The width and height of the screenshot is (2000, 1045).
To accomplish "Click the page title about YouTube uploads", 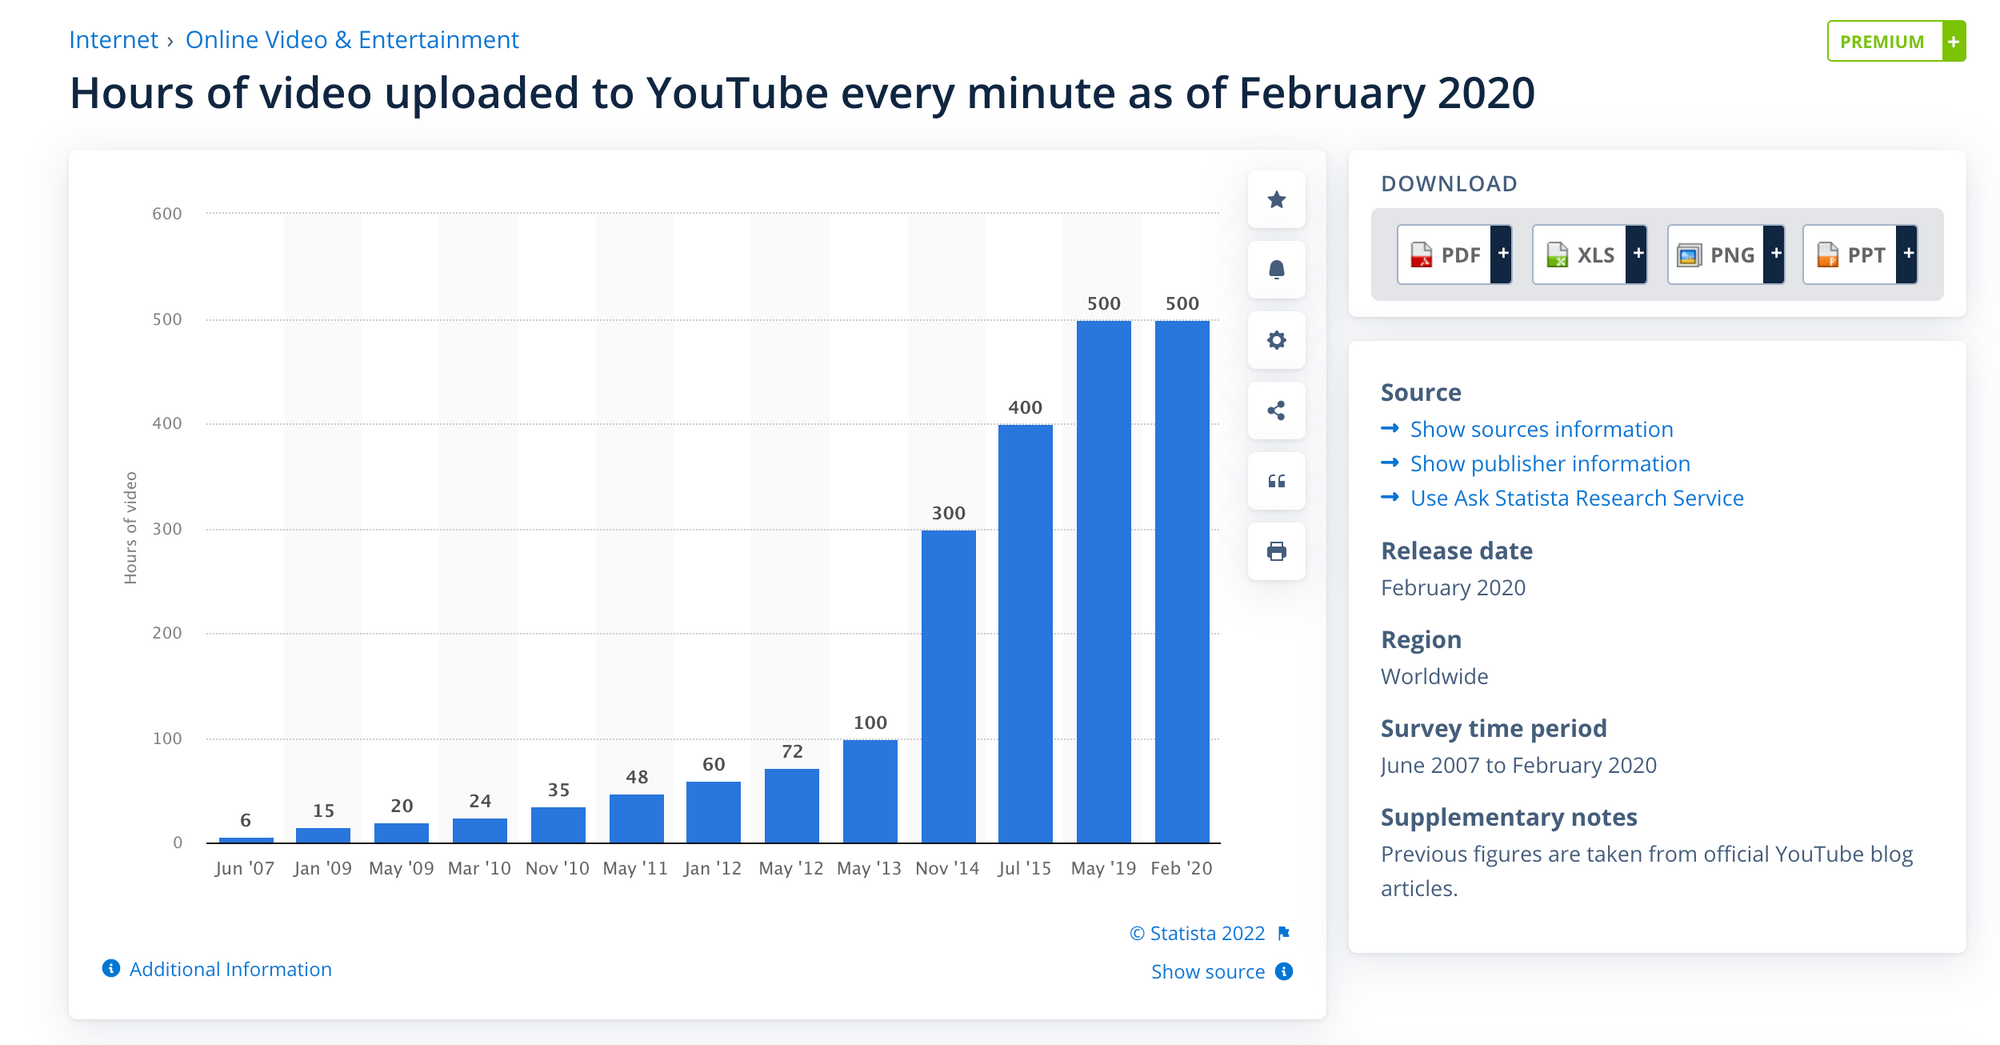I will pyautogui.click(x=802, y=94).
